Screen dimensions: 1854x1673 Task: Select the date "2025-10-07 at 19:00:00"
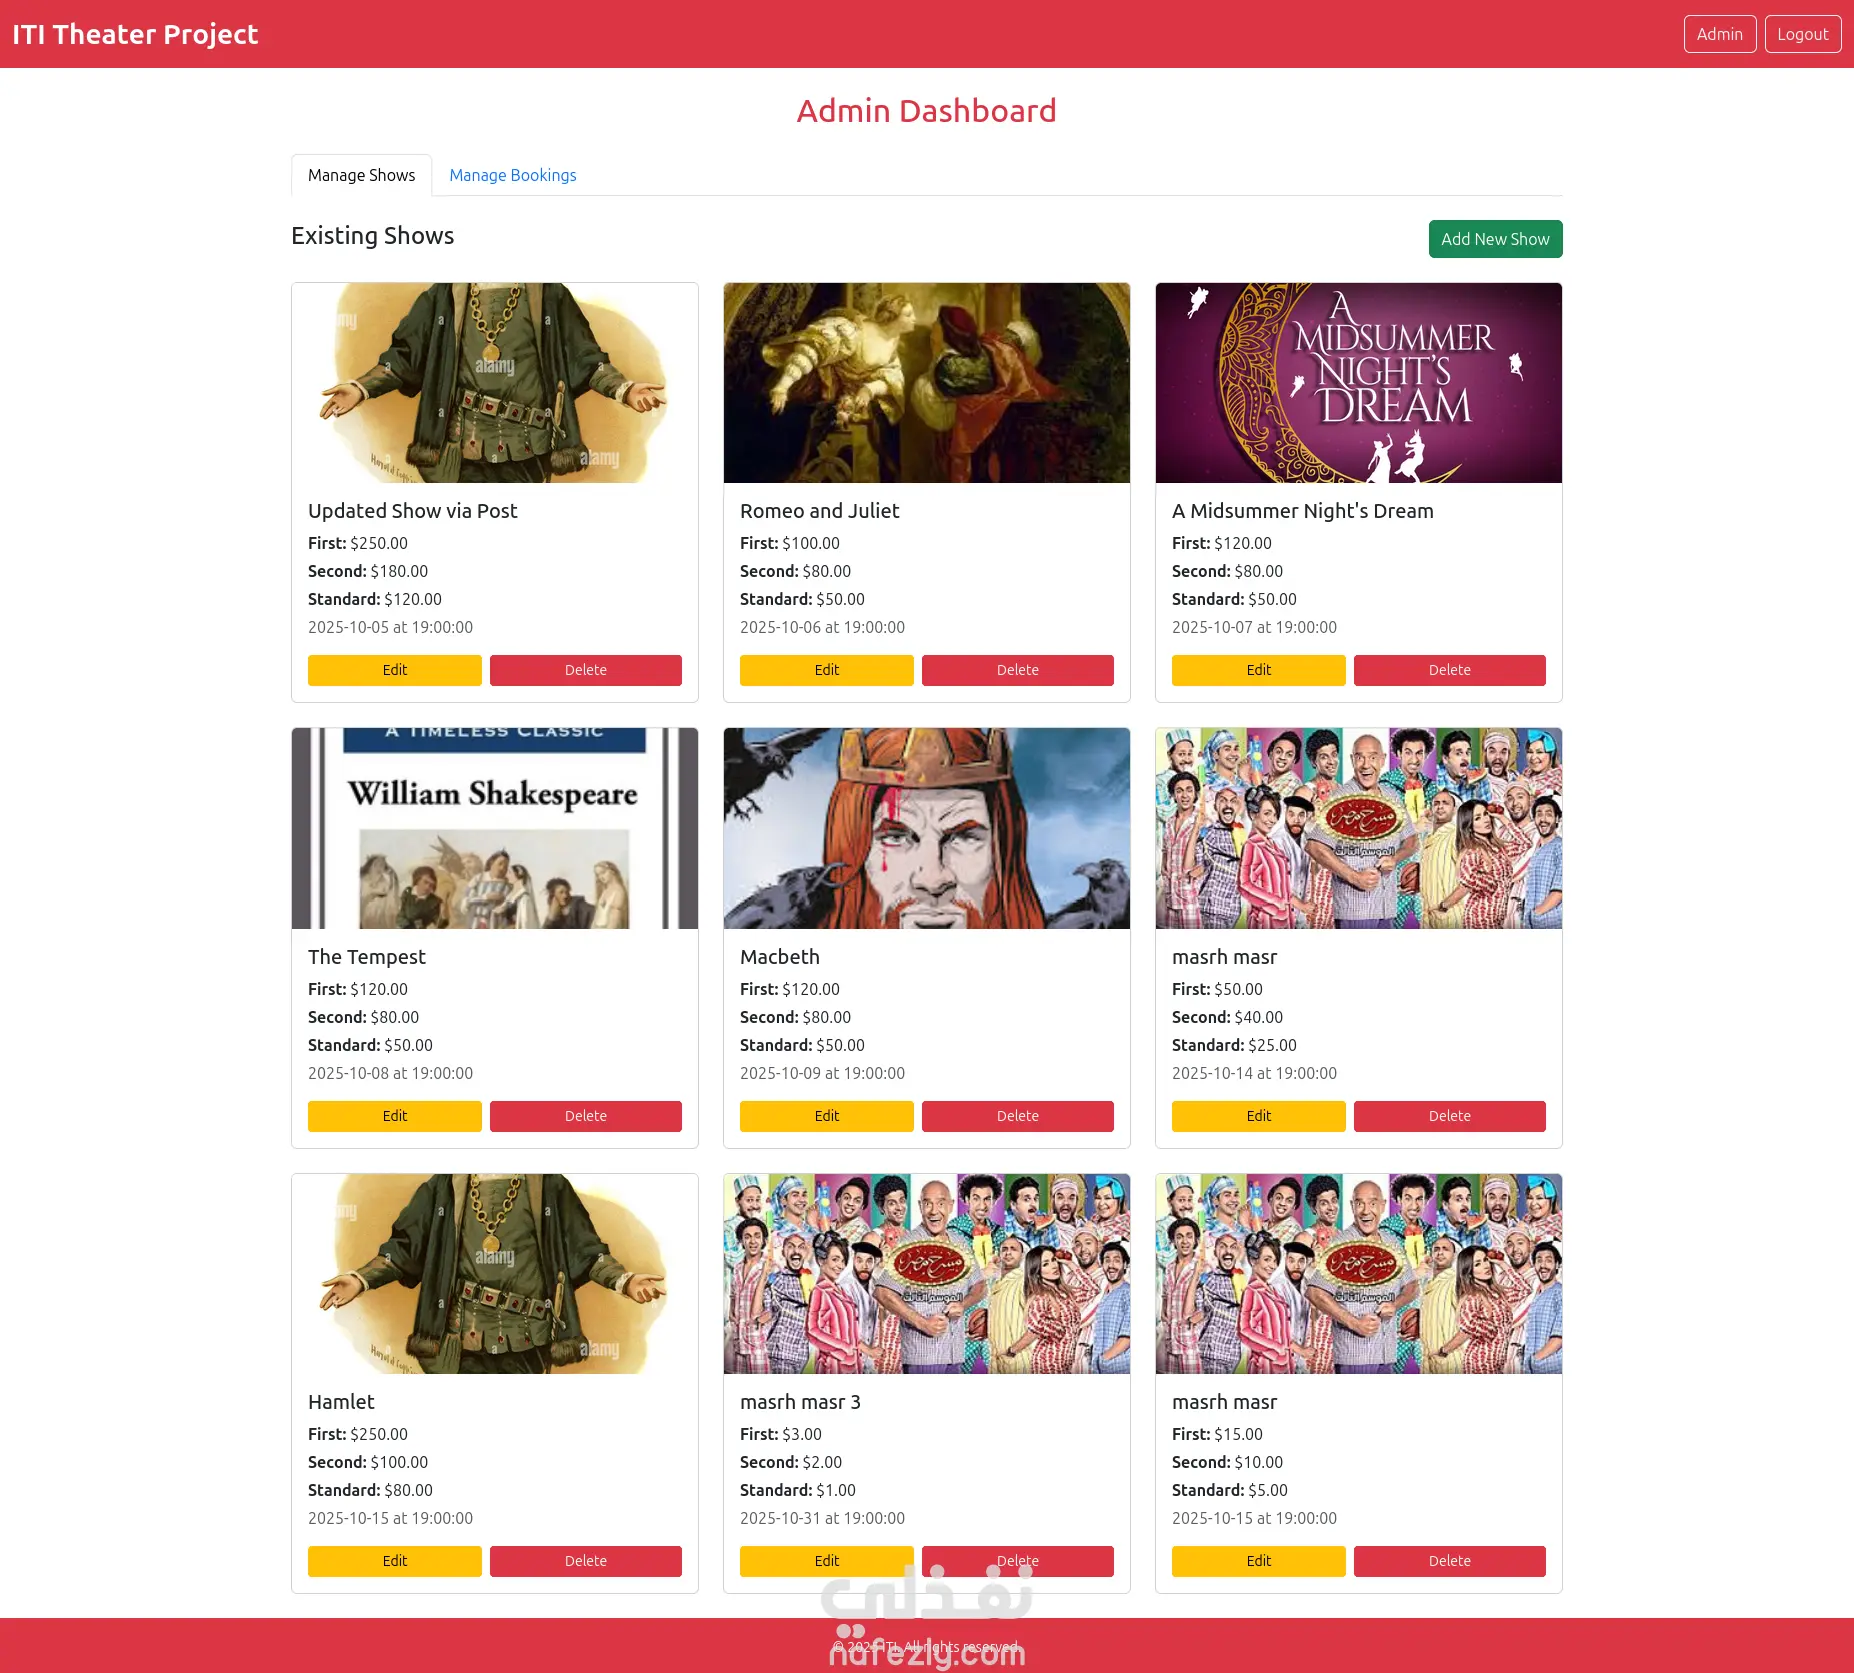click(x=1254, y=627)
